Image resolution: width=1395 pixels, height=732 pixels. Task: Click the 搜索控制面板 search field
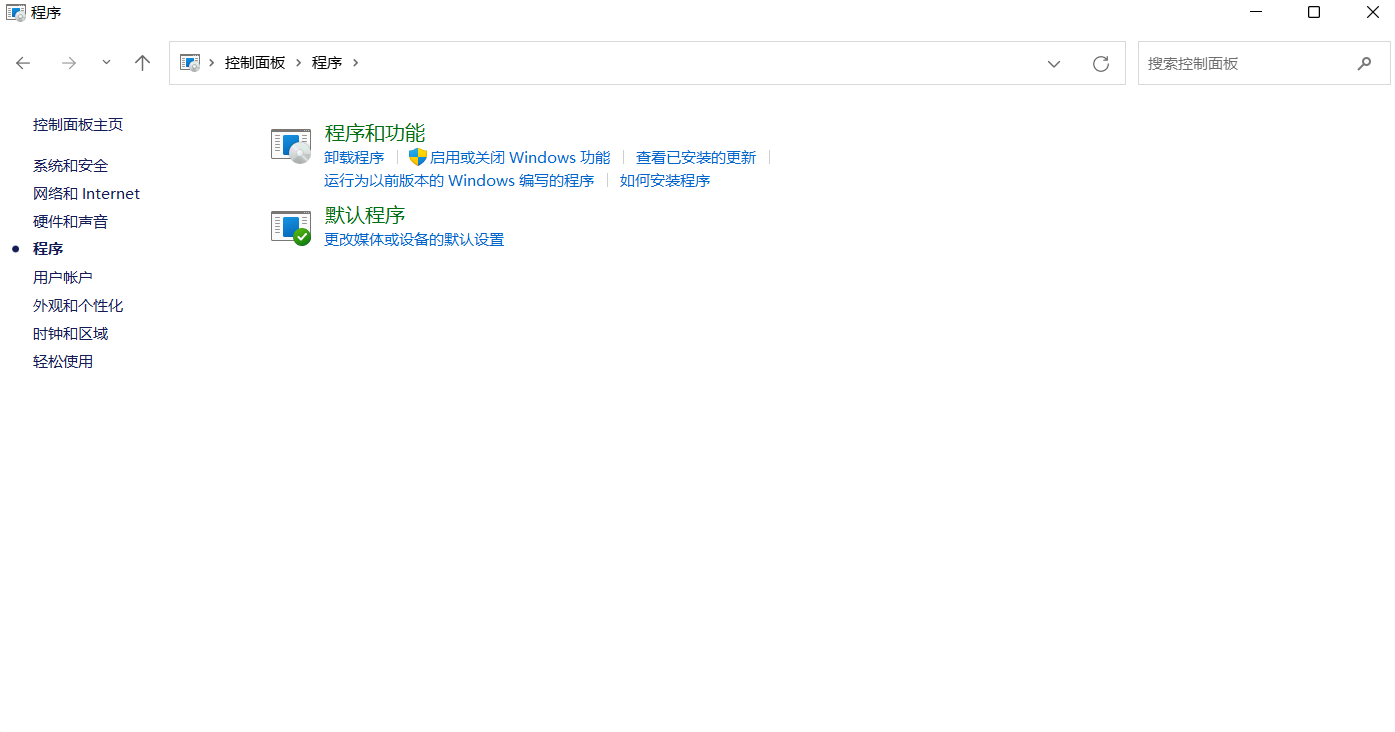coord(1264,63)
